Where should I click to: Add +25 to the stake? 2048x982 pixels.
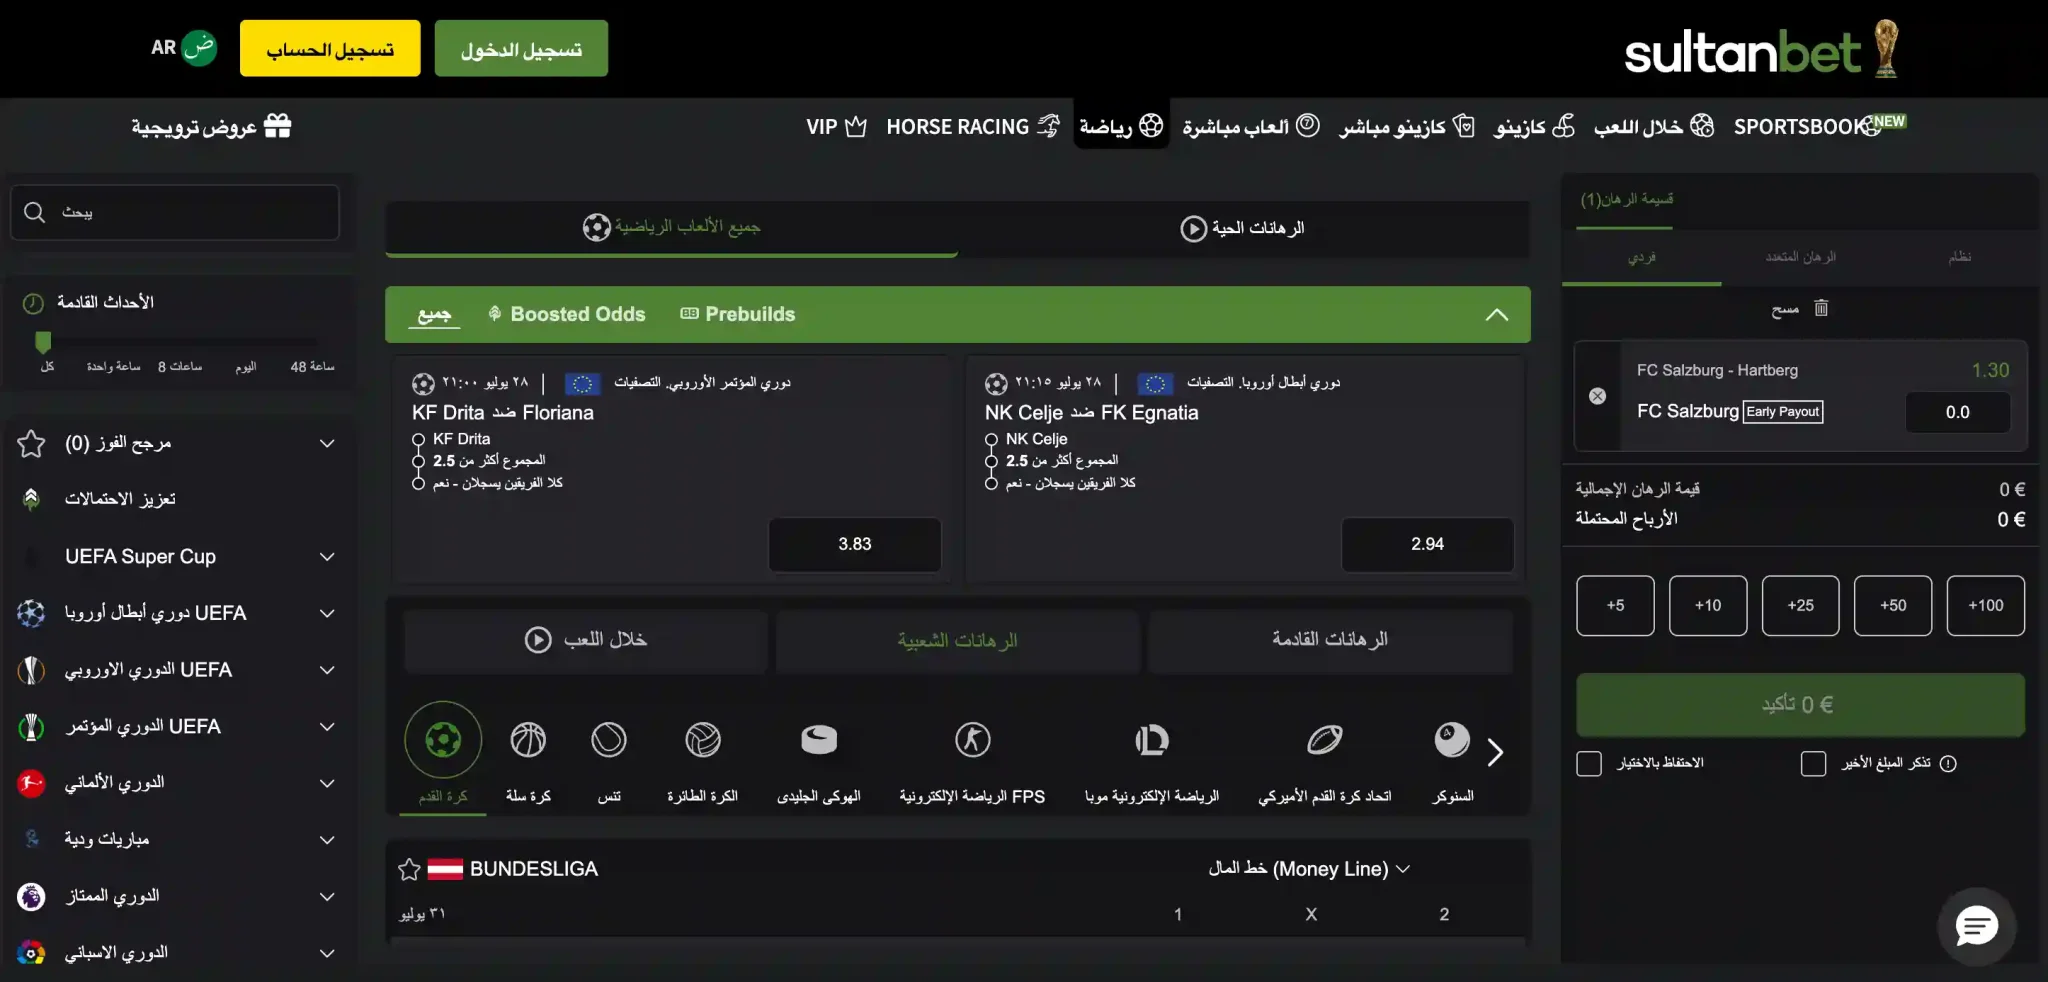pyautogui.click(x=1800, y=605)
